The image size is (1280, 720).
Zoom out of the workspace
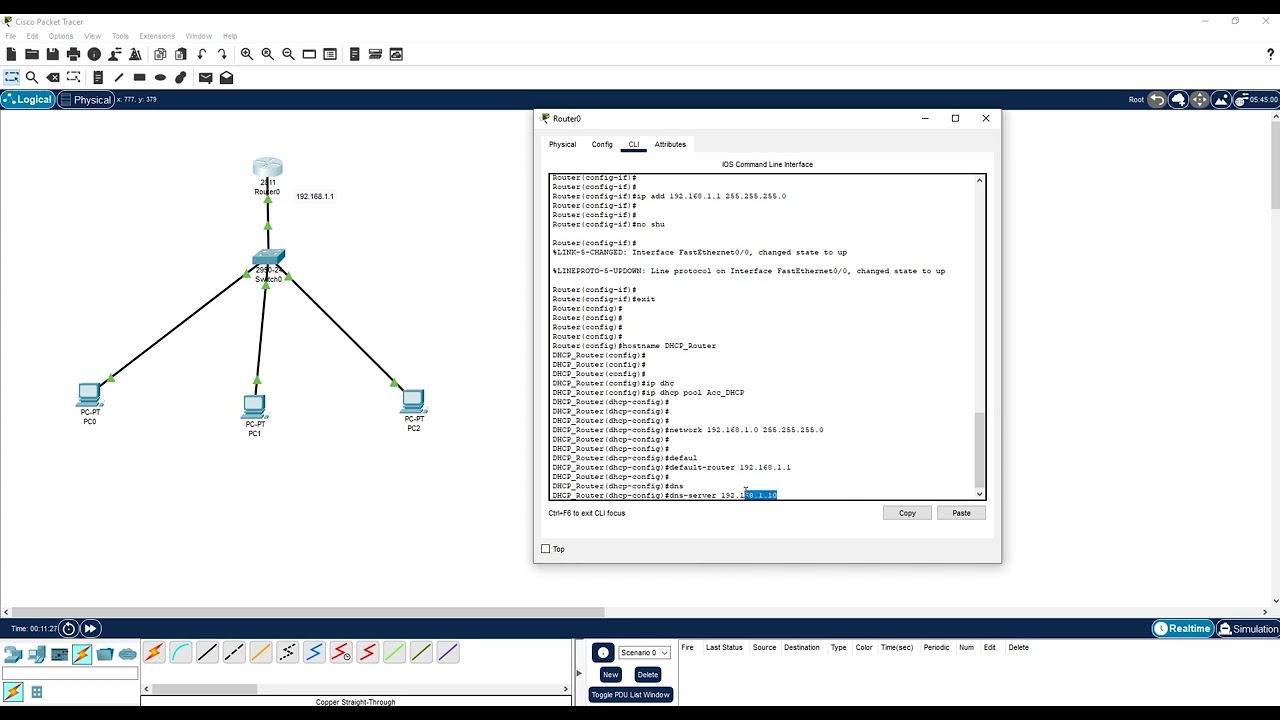288,54
